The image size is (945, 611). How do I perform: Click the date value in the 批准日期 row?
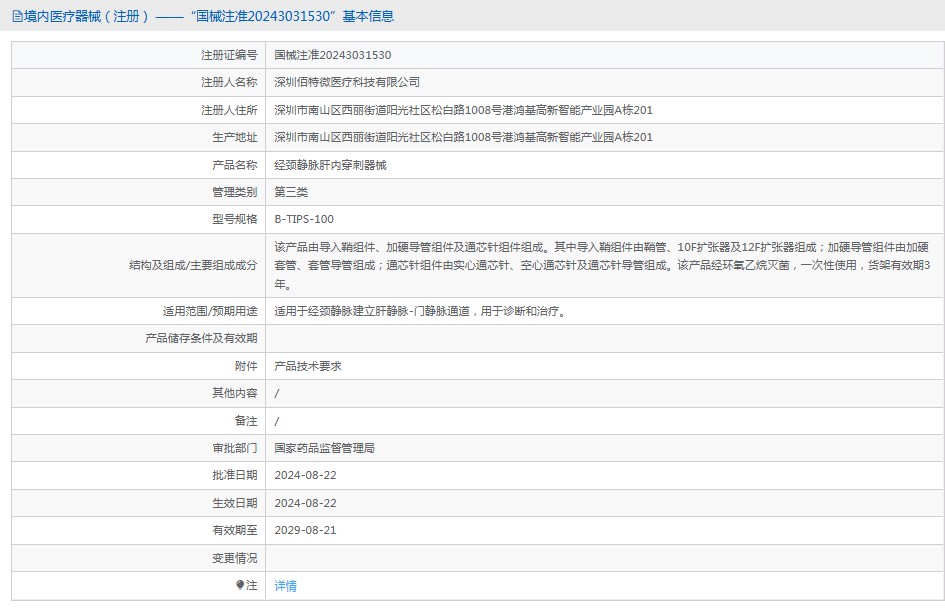point(305,475)
